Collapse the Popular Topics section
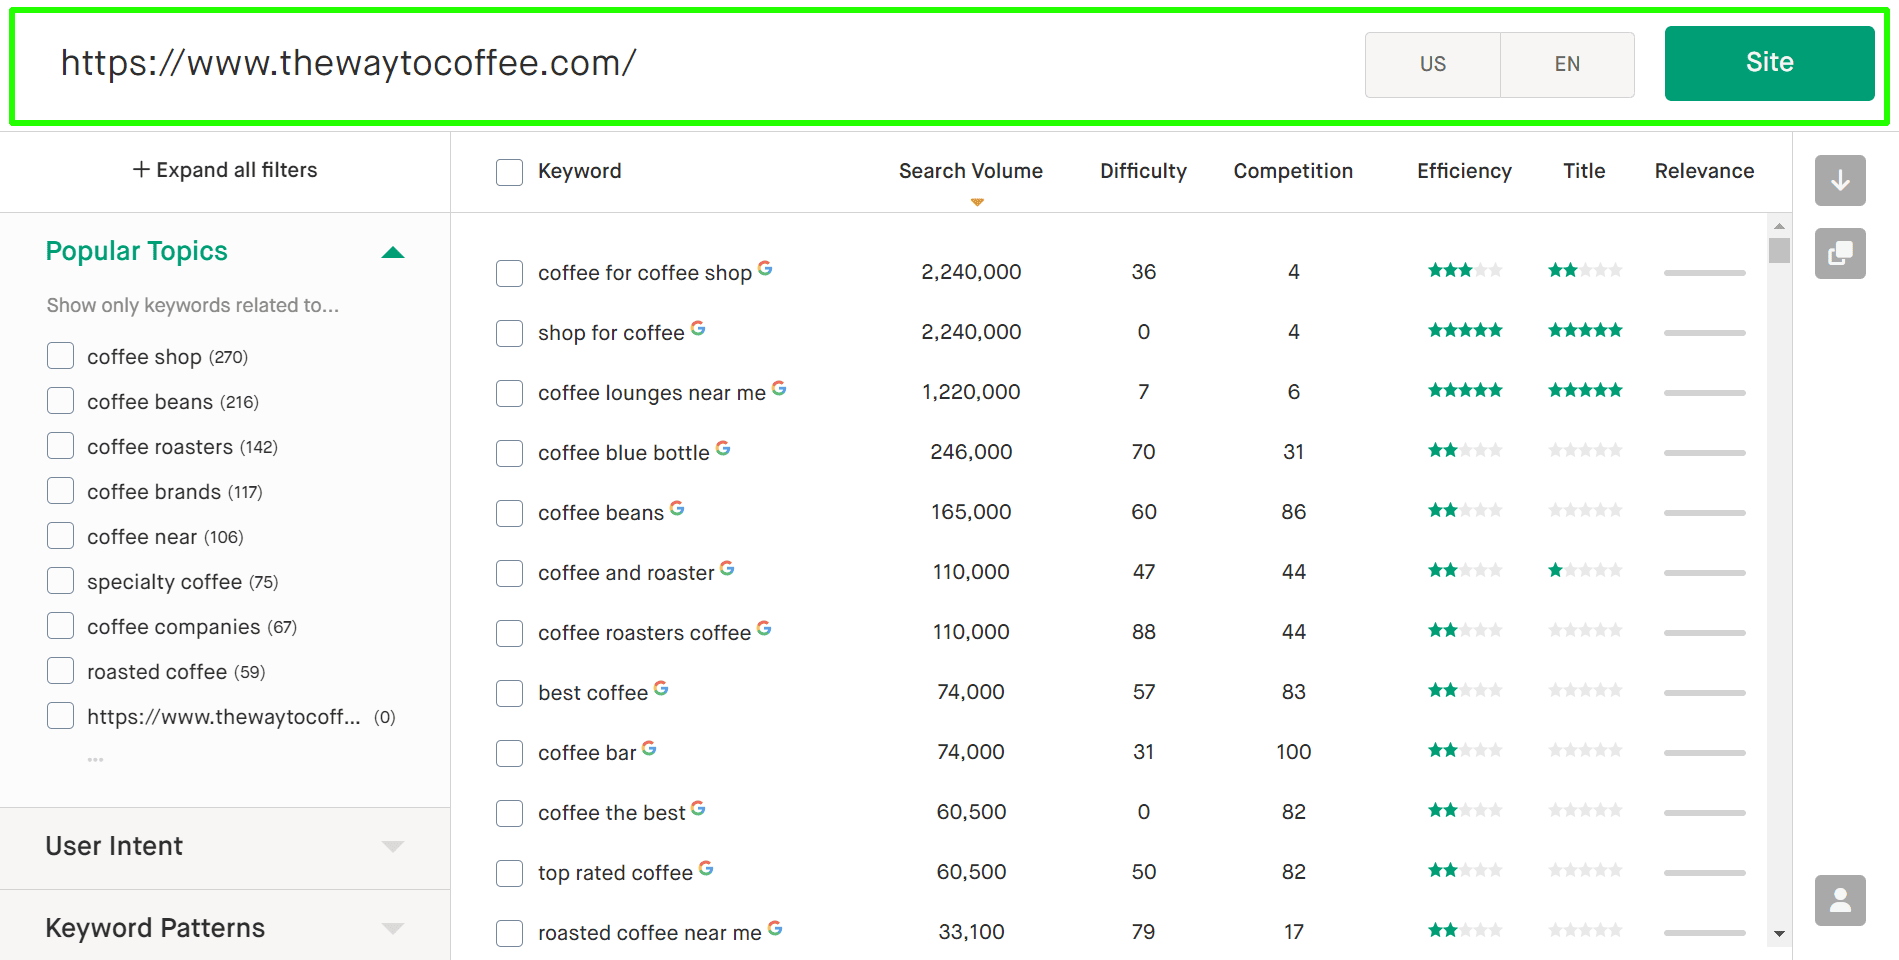This screenshot has height=960, width=1899. [393, 252]
